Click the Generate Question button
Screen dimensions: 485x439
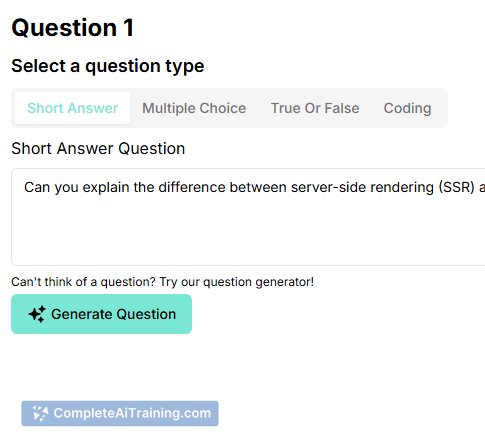(101, 314)
